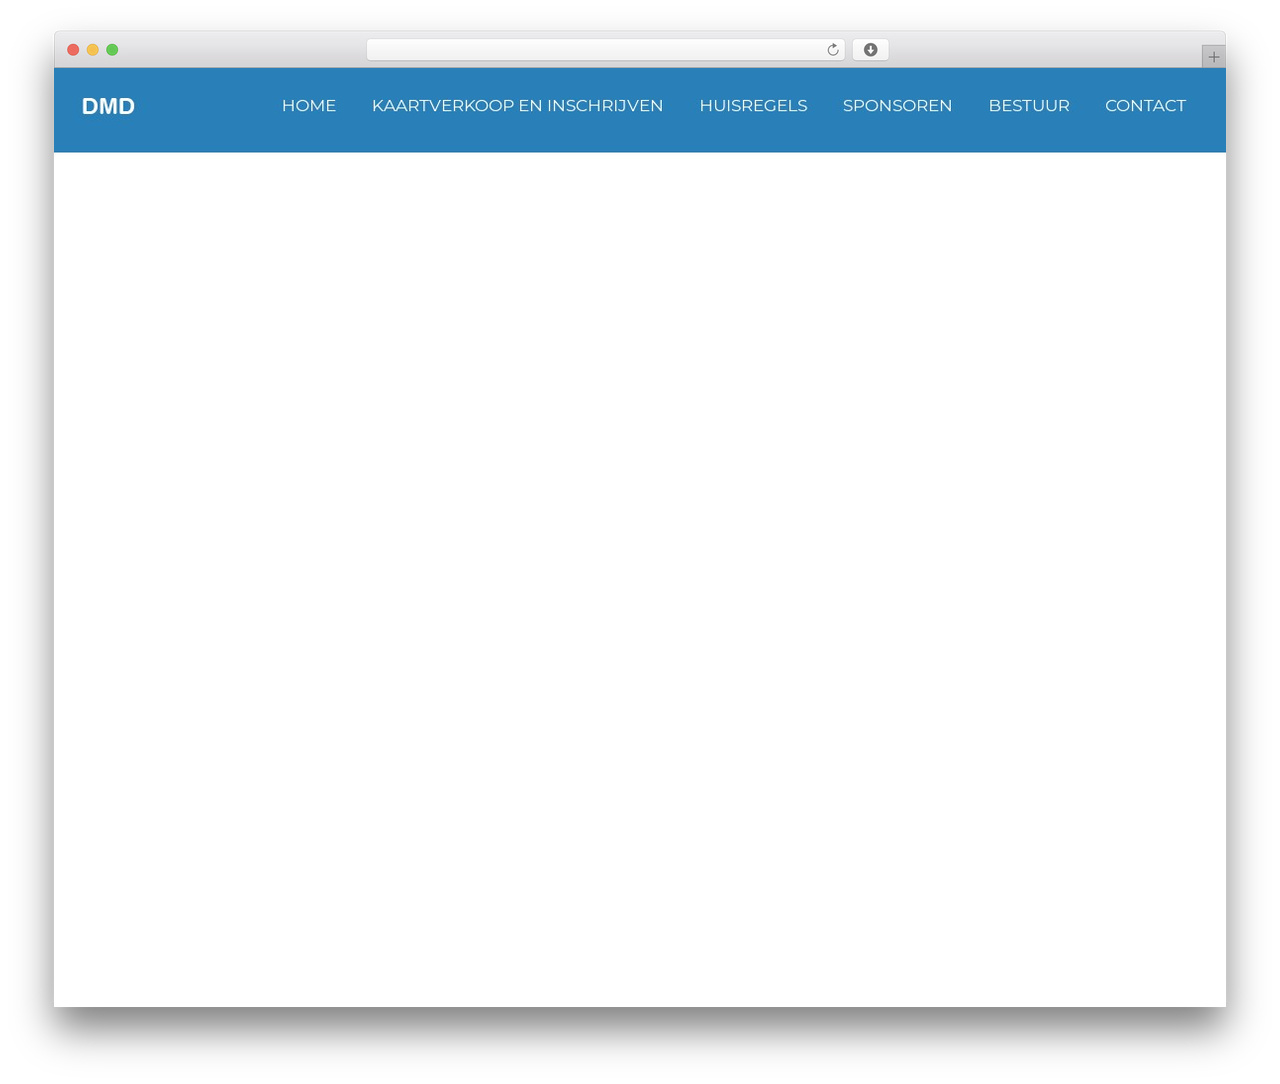This screenshot has width=1280, height=1084.
Task: Open the Contact page
Action: tap(1145, 106)
